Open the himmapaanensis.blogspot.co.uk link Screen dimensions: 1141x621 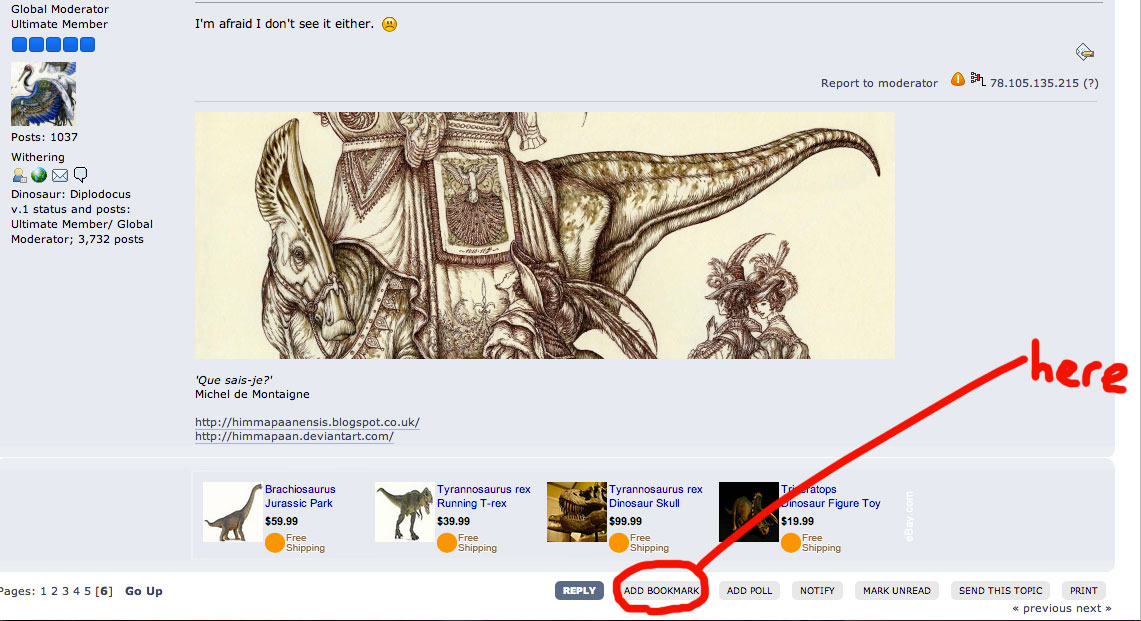click(x=307, y=422)
